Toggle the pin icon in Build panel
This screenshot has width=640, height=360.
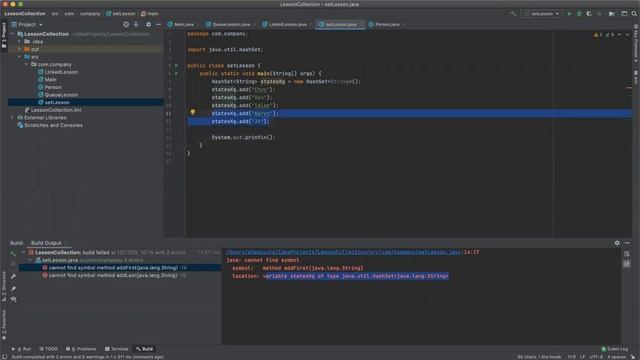click(13, 289)
